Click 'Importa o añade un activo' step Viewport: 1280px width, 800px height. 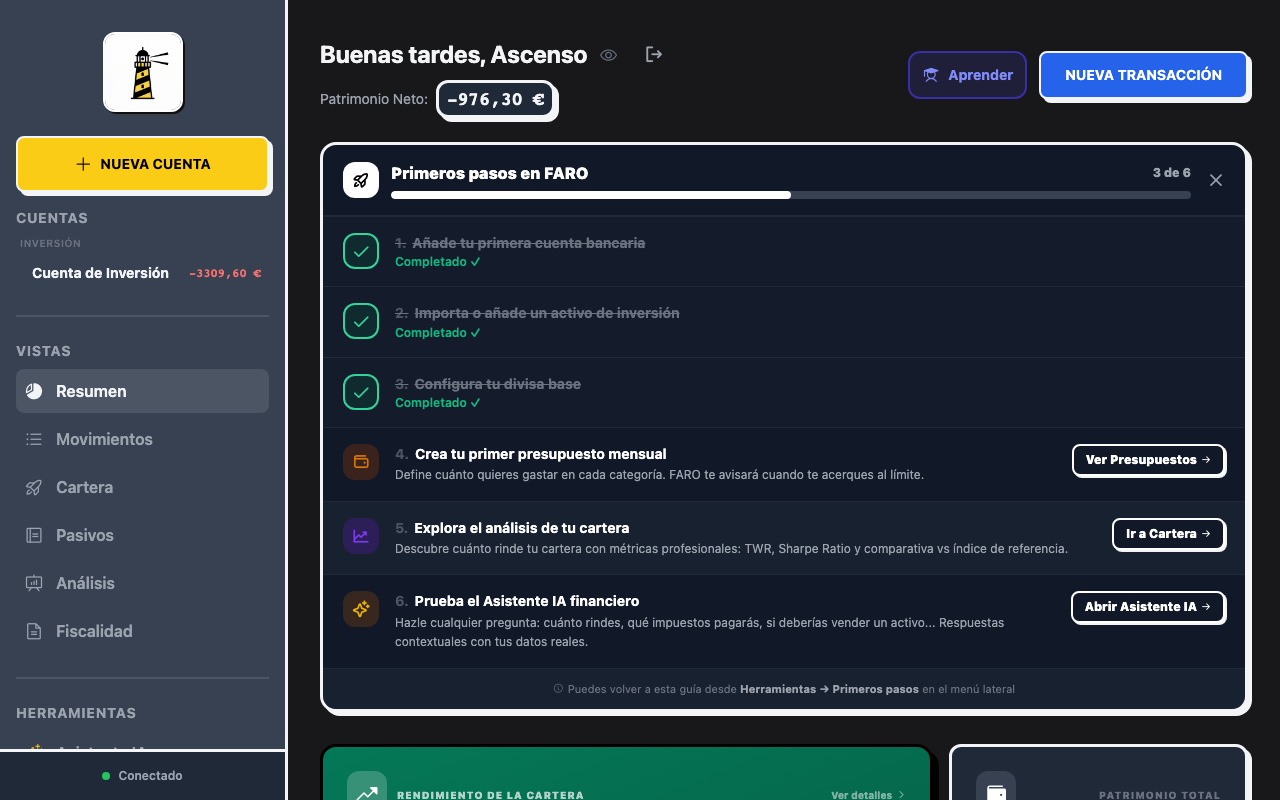[547, 313]
